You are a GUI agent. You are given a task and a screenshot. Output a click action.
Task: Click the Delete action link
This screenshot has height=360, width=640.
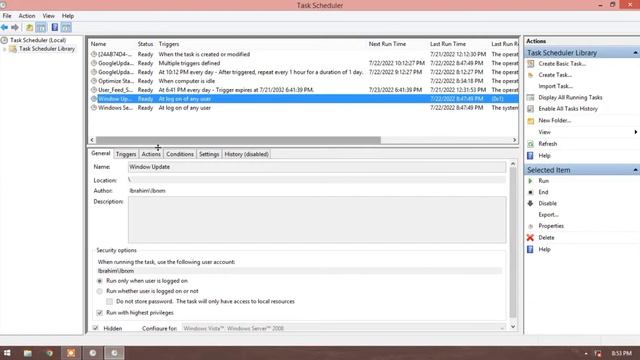546,238
